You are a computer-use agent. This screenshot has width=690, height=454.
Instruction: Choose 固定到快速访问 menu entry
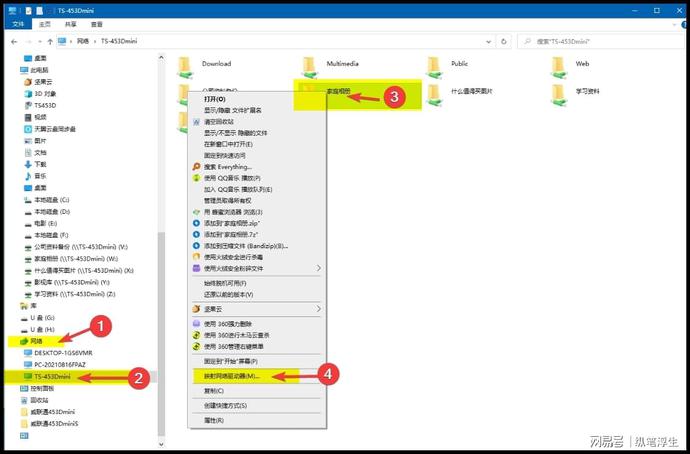pyautogui.click(x=257, y=156)
